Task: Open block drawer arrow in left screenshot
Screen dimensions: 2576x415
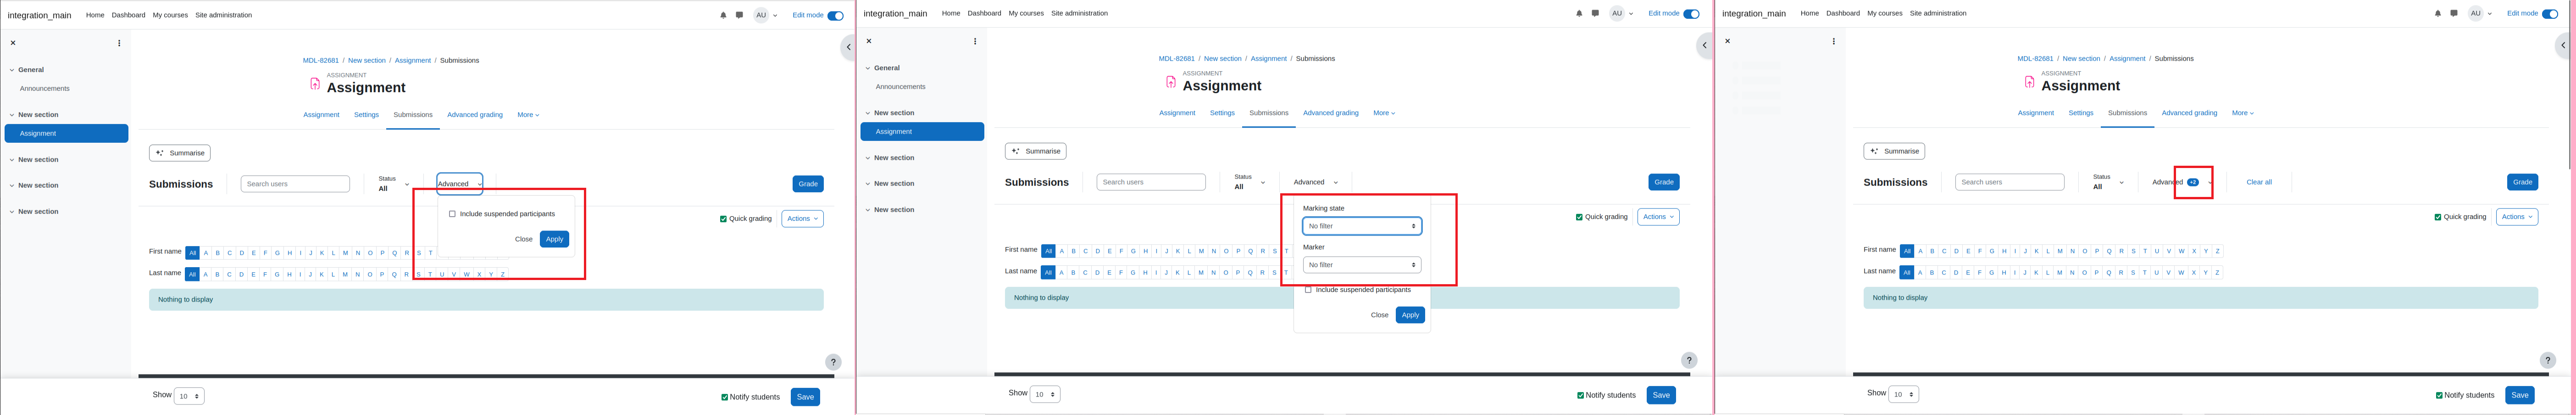Action: (x=848, y=47)
